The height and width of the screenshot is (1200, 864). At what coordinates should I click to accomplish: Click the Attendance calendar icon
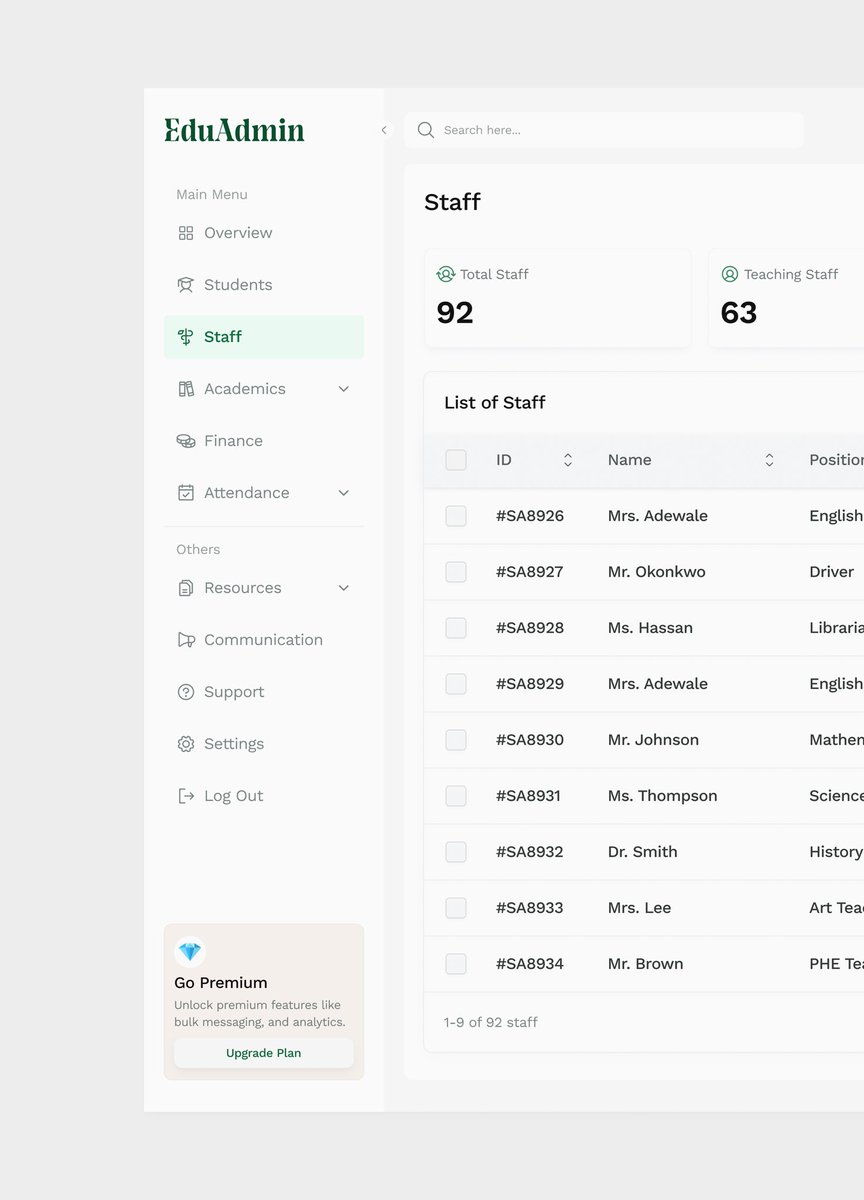(x=186, y=493)
